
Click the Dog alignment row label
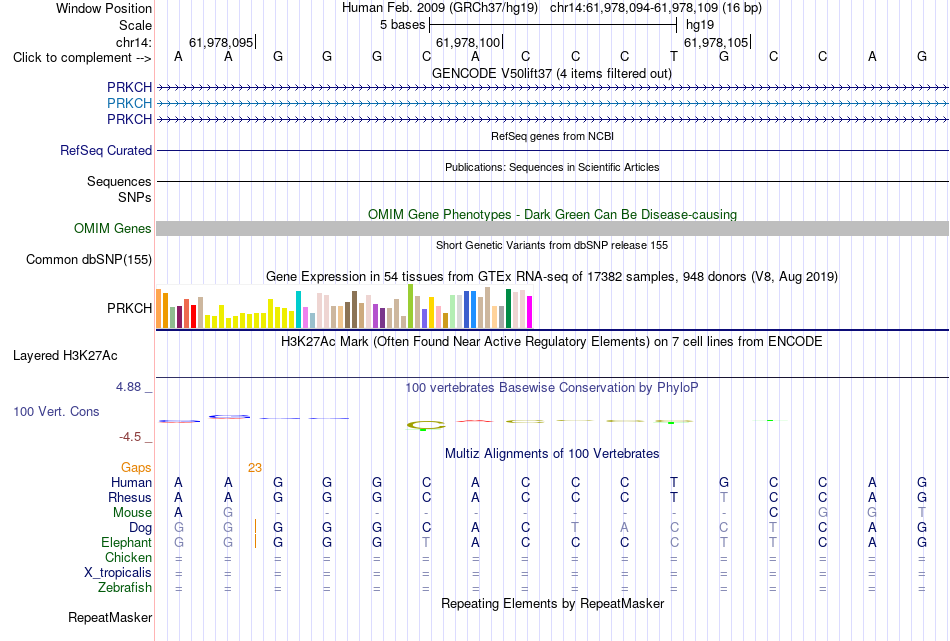point(141,528)
